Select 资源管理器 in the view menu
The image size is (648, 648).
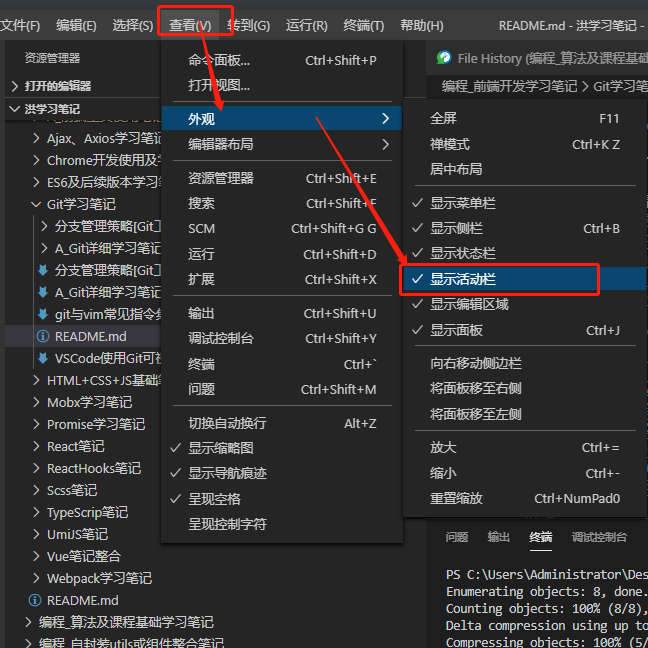point(281,178)
